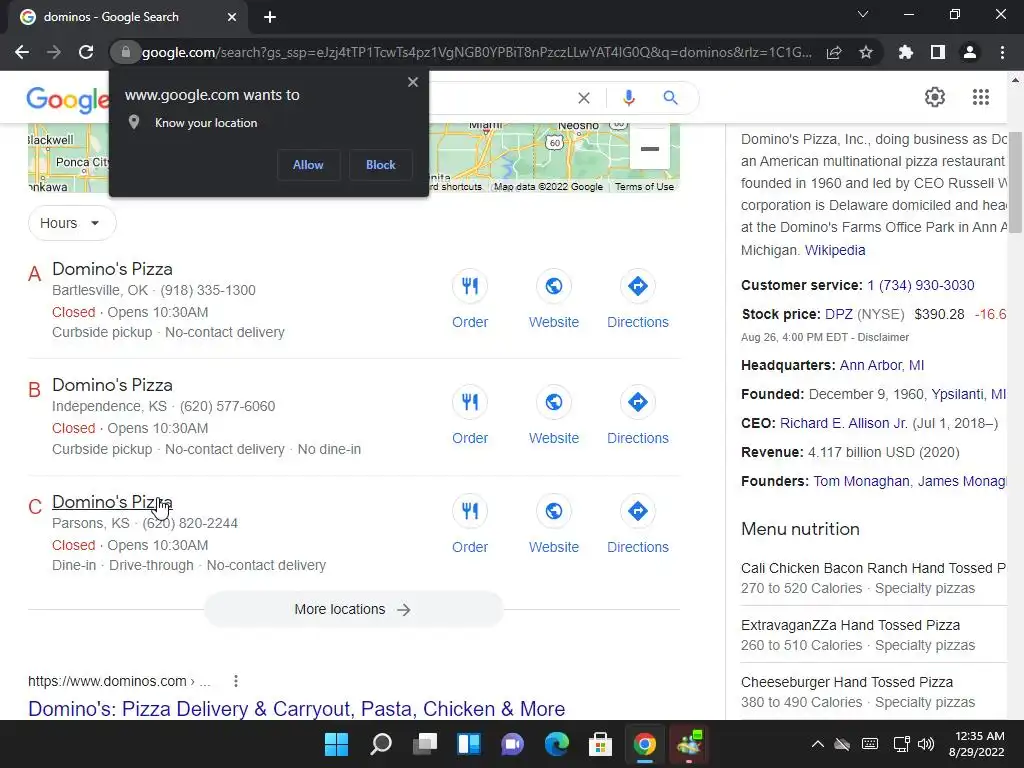The image size is (1024, 768).
Task: Click the share page icon in the address bar
Action: point(834,52)
